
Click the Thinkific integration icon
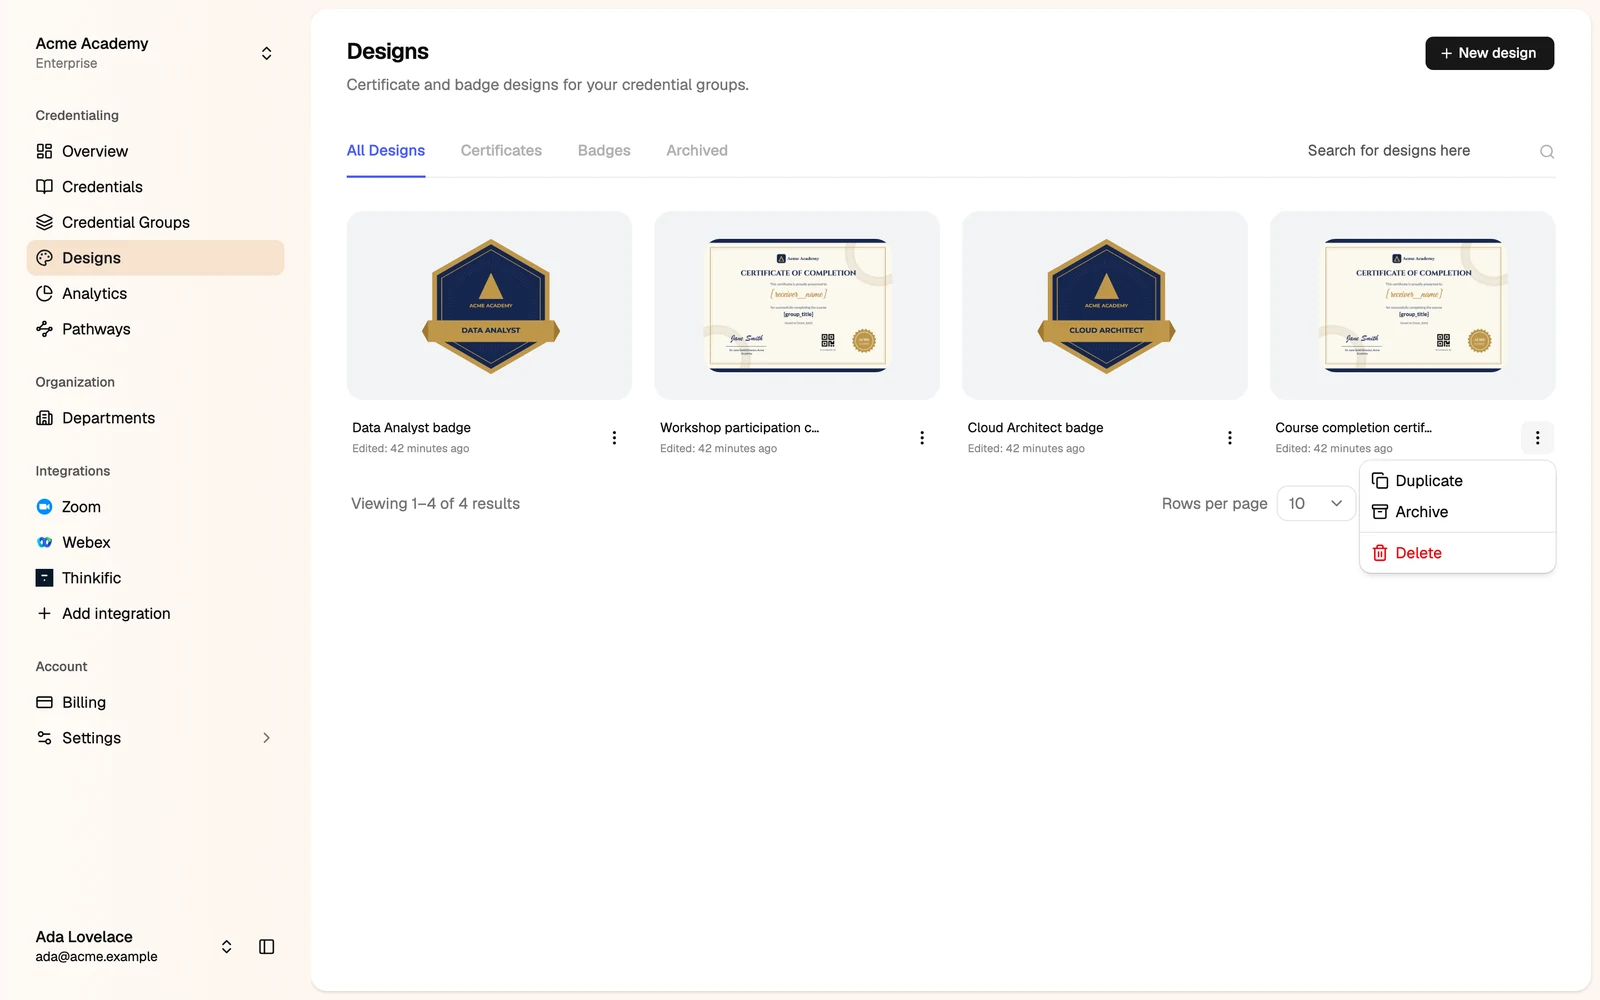point(44,578)
